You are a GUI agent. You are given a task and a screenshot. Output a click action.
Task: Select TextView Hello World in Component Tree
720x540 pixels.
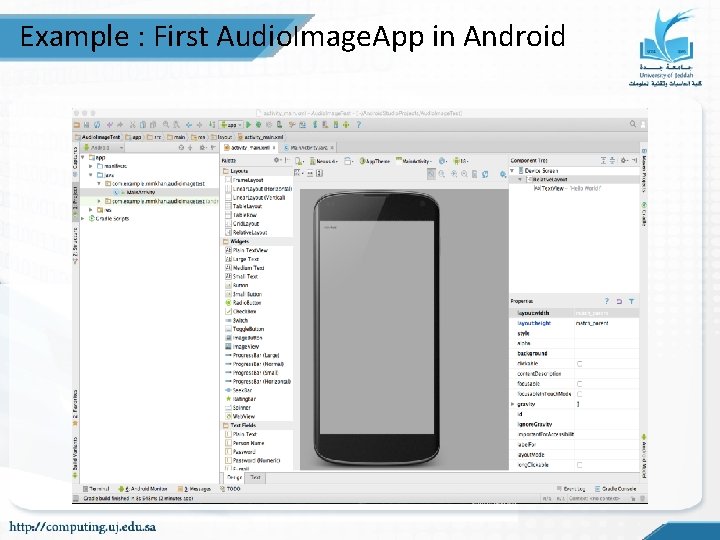click(x=567, y=188)
